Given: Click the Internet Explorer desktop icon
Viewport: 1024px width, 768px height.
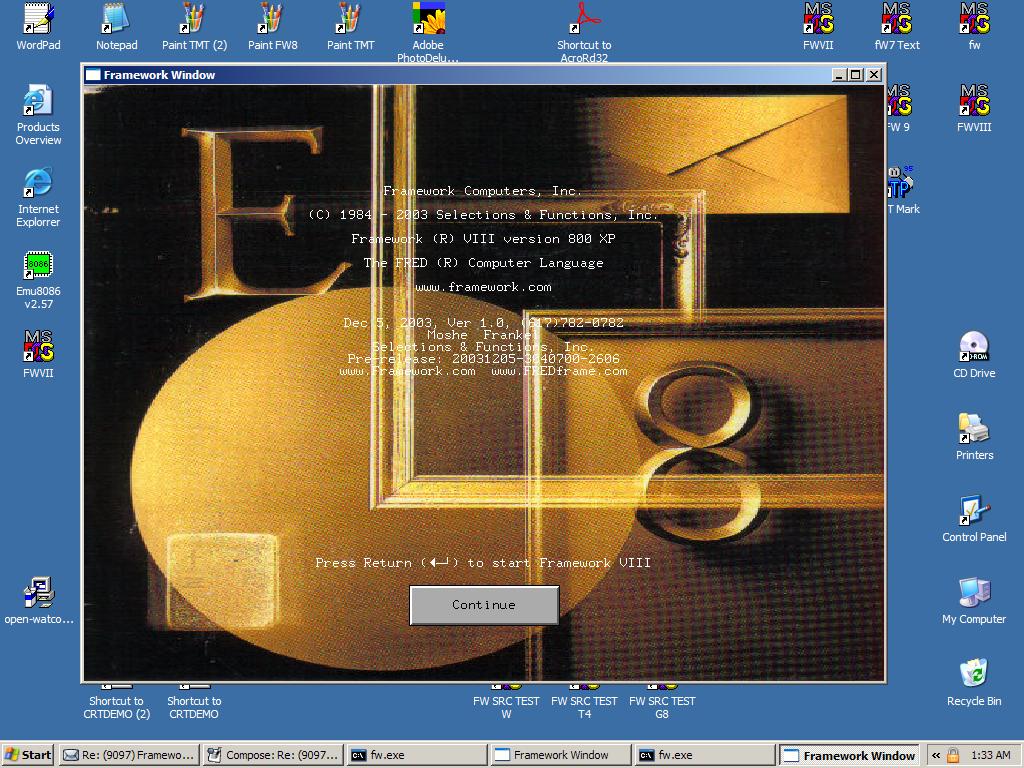Looking at the screenshot, I should click(38, 197).
